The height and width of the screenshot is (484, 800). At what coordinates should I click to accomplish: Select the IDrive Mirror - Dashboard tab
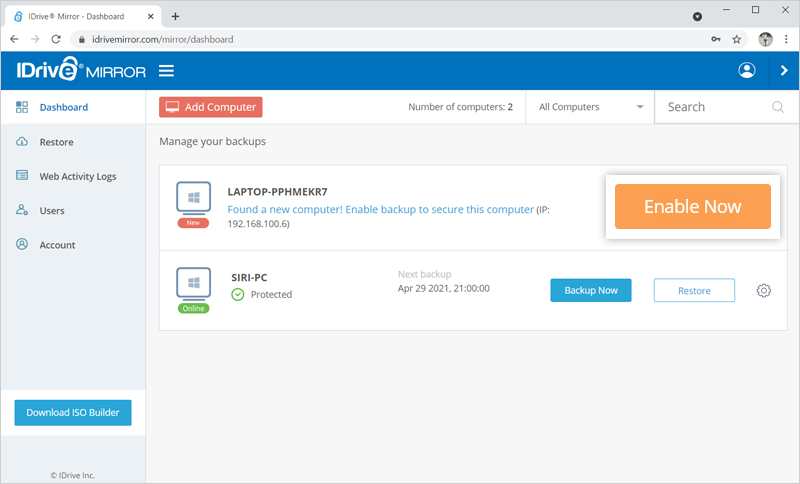(84, 16)
